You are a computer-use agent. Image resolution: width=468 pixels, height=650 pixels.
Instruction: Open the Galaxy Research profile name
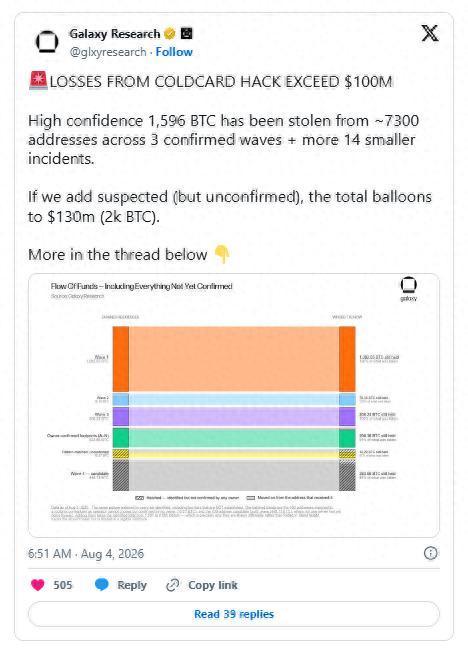[x=115, y=34]
